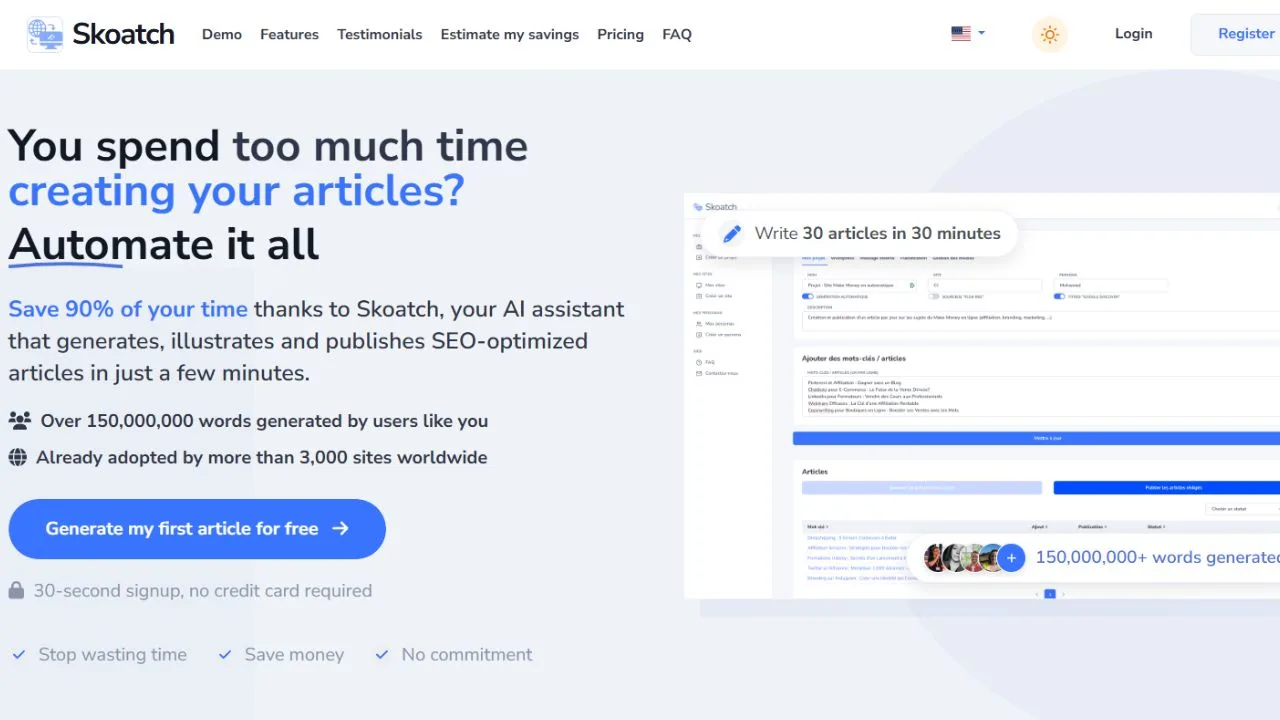This screenshot has height=720, width=1280.
Task: Click the Skoatch wordmark text in header
Action: click(x=123, y=34)
